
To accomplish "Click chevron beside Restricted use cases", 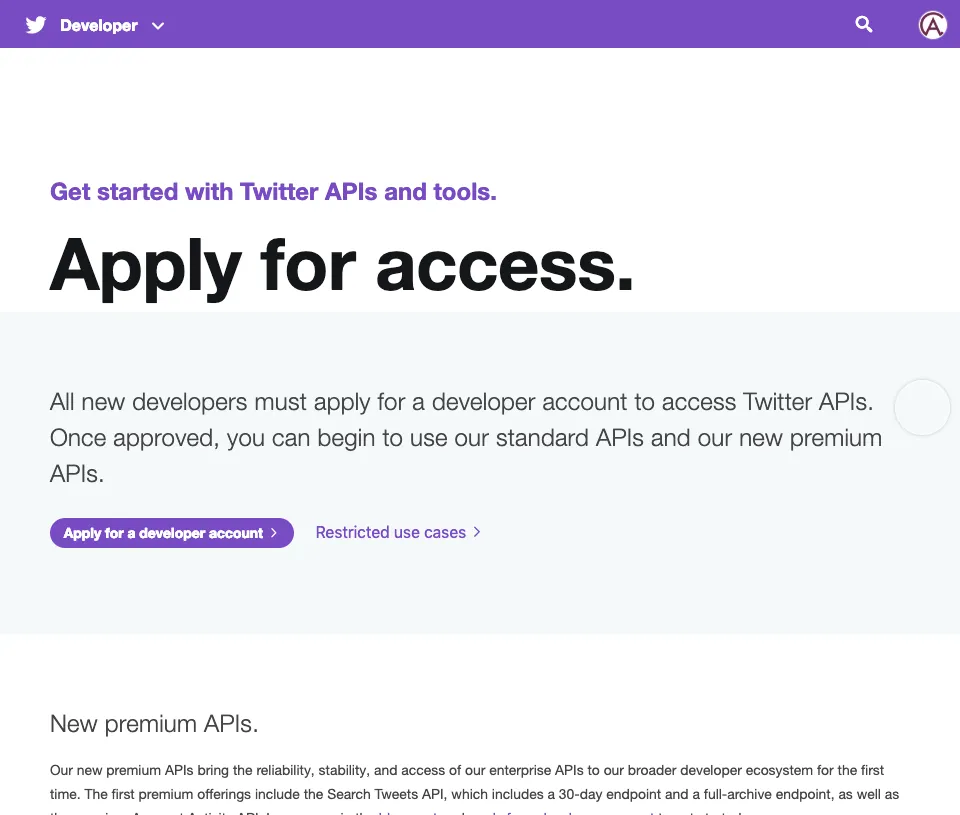I will (x=477, y=532).
